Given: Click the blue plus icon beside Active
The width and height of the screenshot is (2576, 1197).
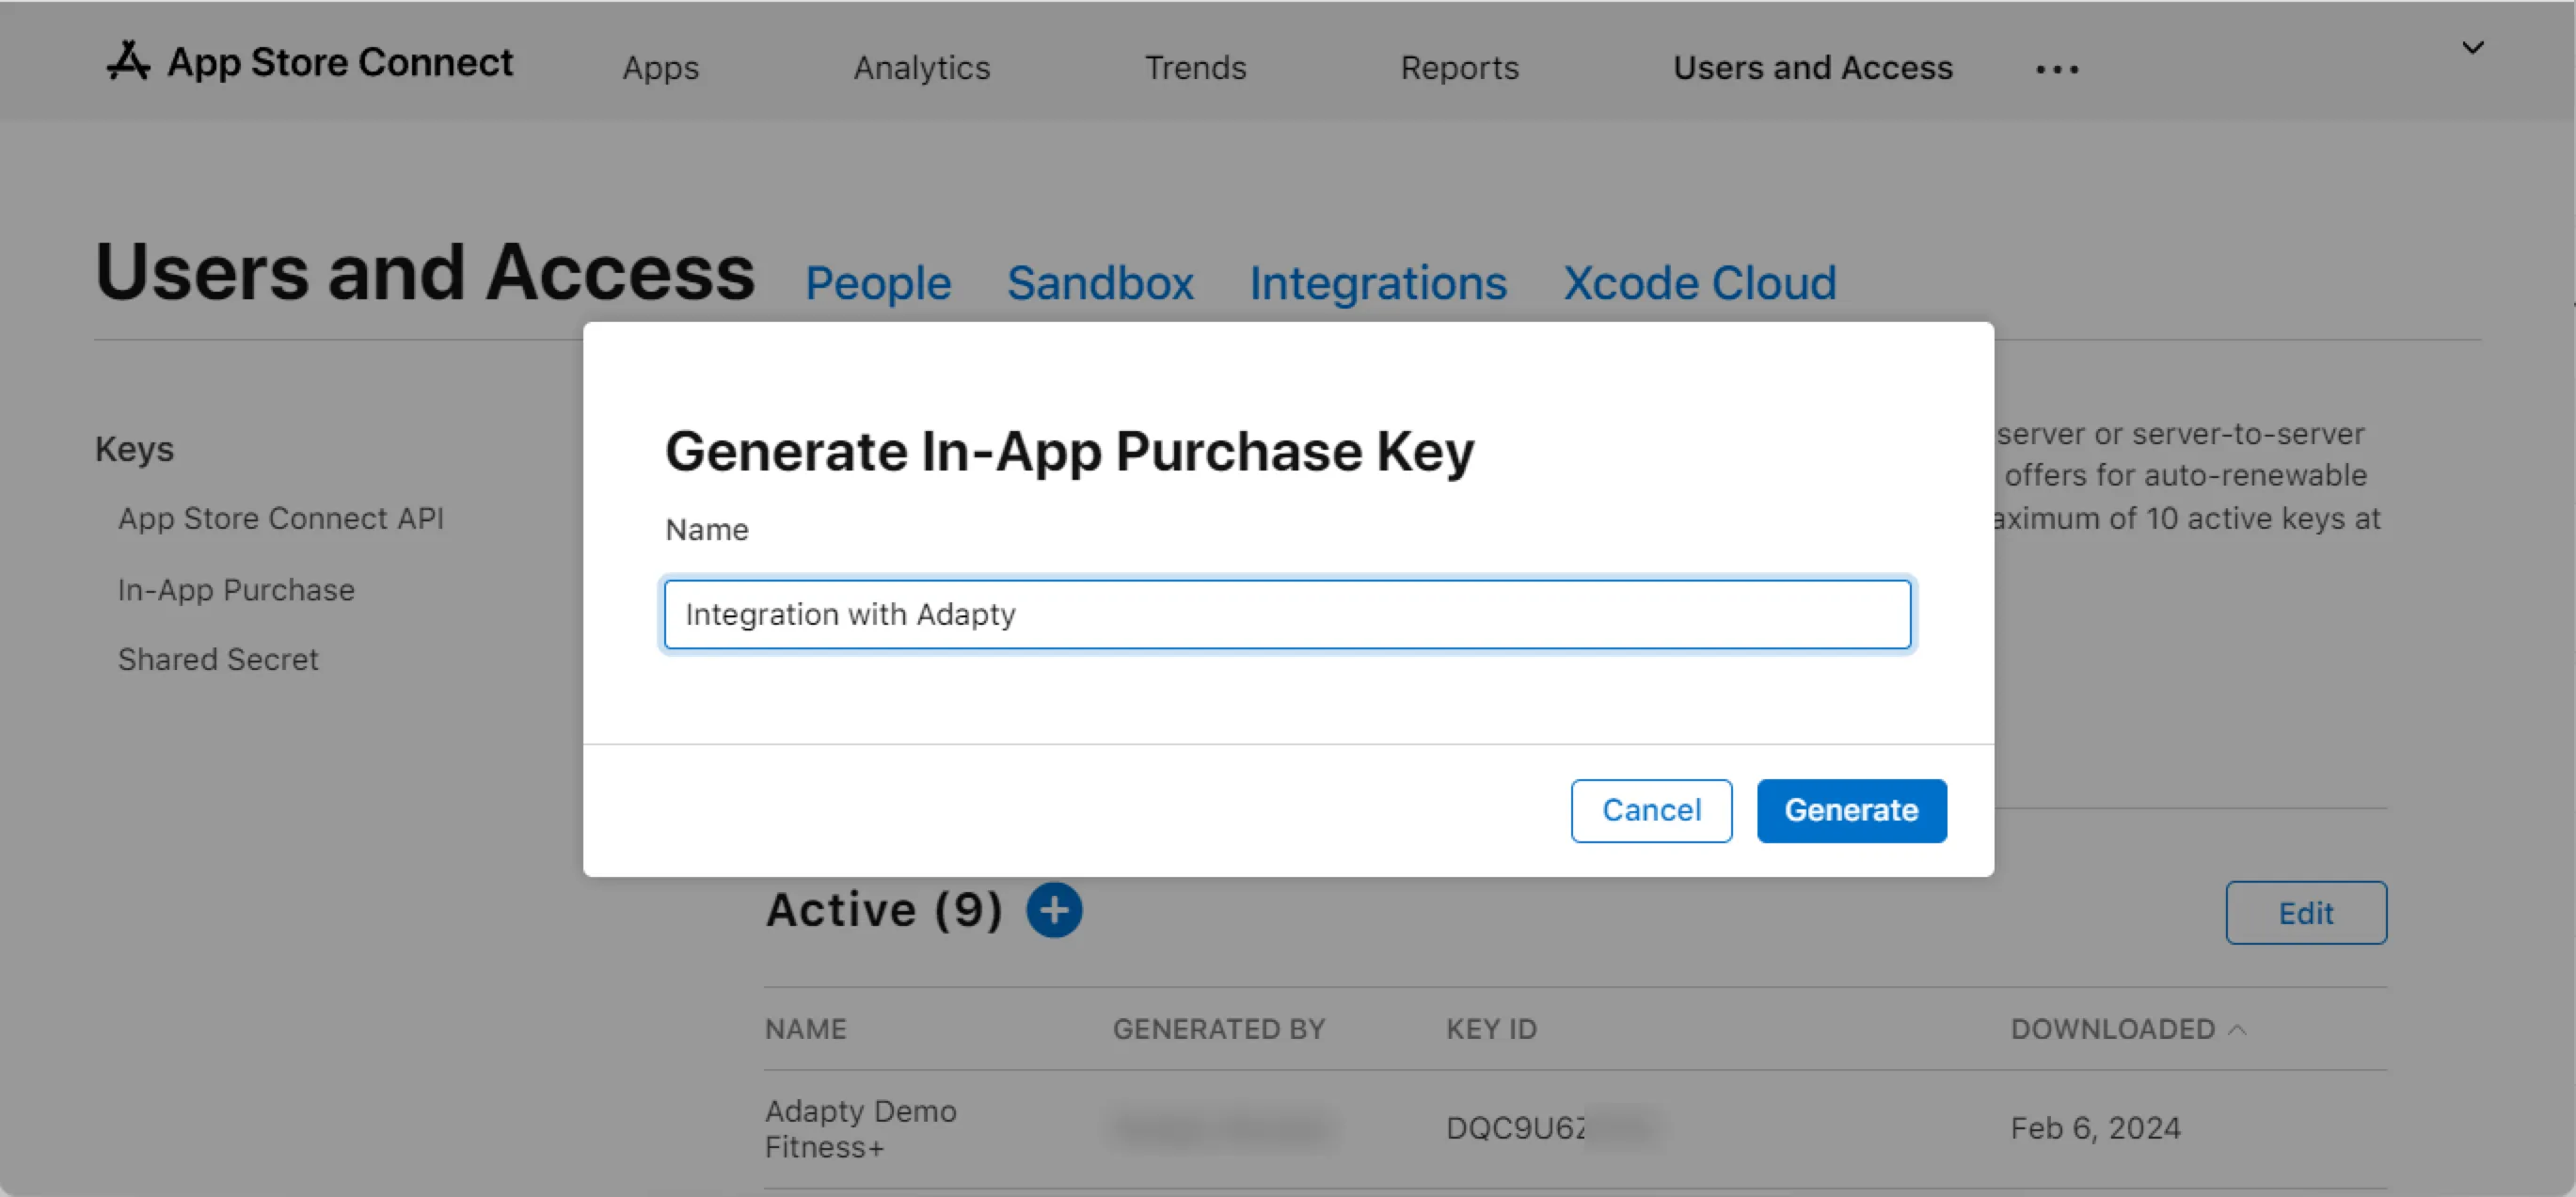Looking at the screenshot, I should click(x=1054, y=910).
